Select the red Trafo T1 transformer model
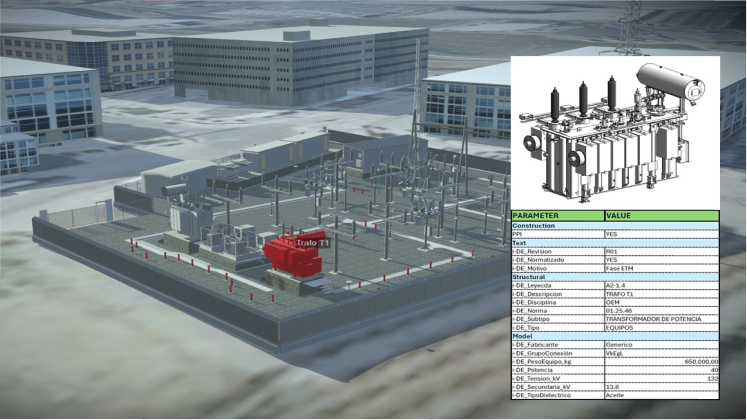The height and width of the screenshot is (420, 747). [290, 256]
